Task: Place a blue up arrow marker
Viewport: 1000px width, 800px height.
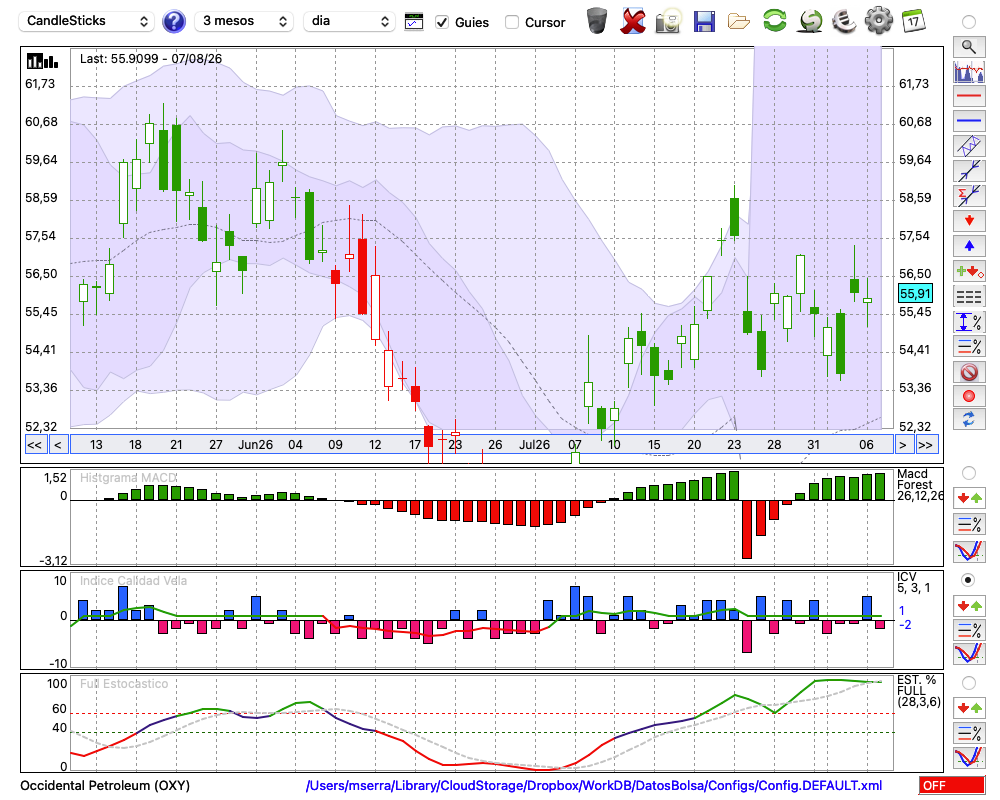Action: tap(969, 246)
